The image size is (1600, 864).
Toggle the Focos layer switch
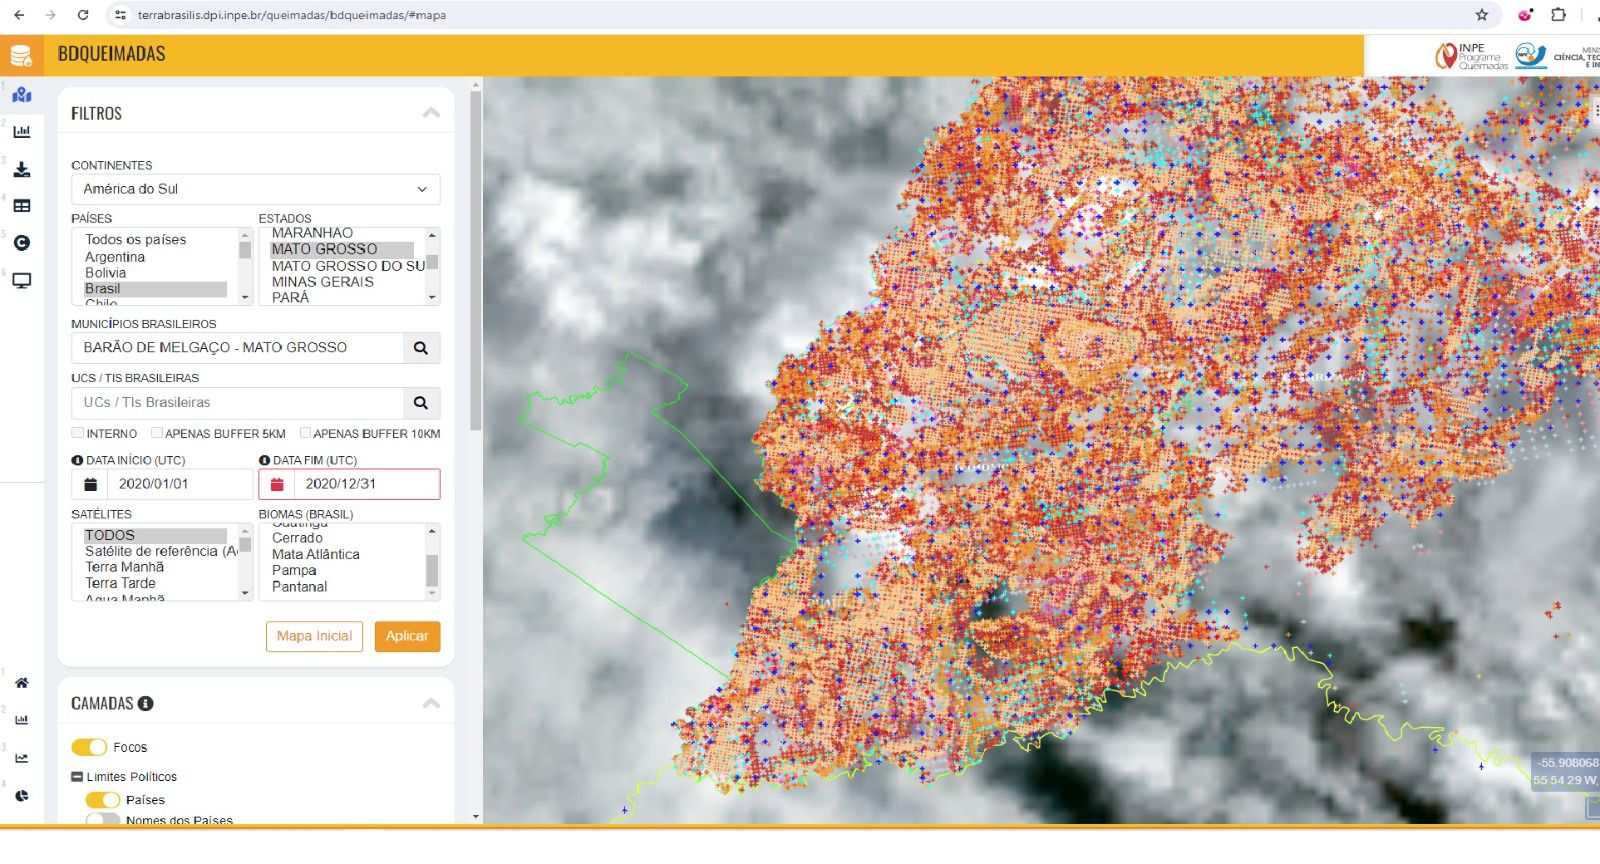89,747
